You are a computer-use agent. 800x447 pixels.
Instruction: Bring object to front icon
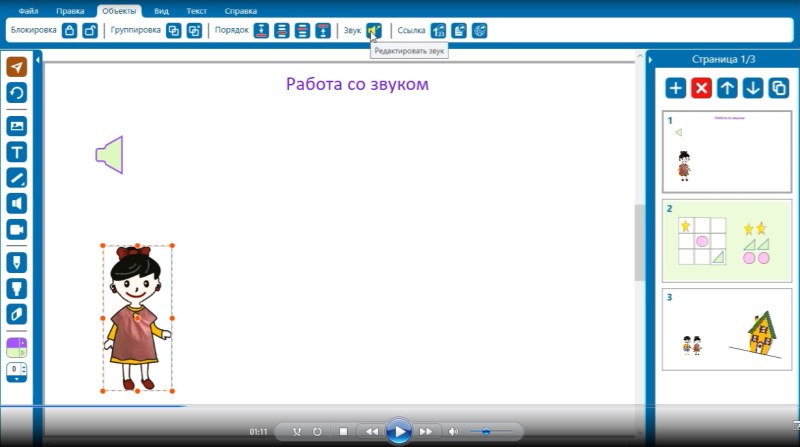click(x=323, y=31)
